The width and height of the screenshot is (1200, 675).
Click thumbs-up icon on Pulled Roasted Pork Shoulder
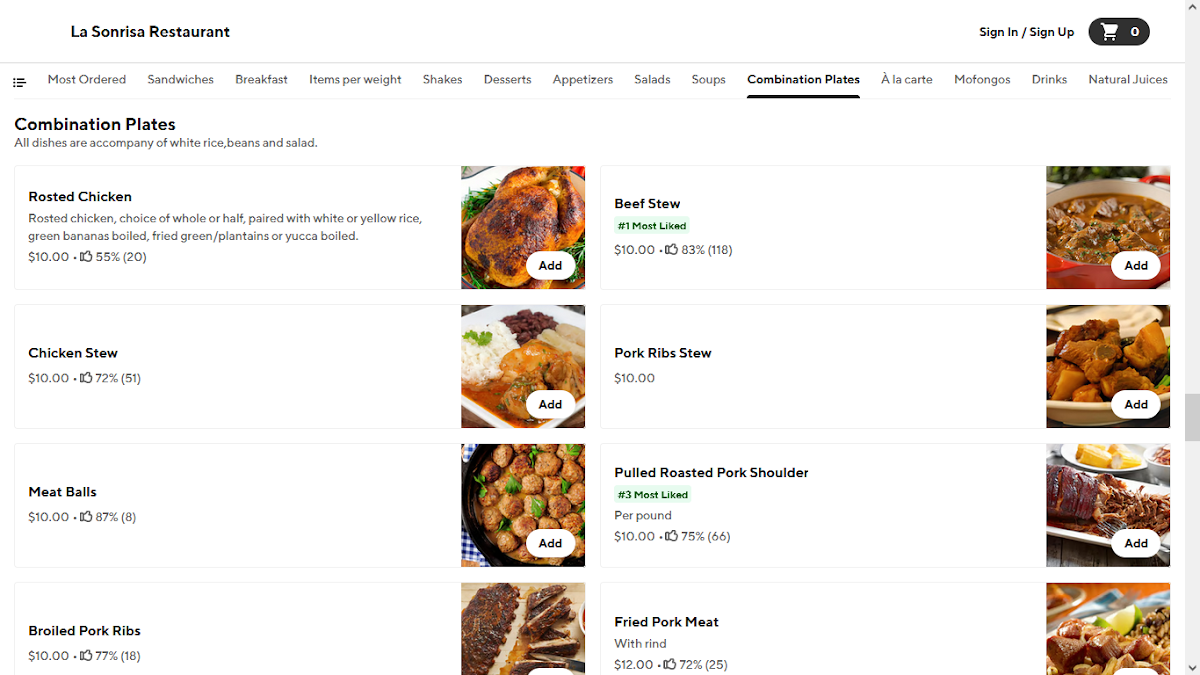(x=672, y=536)
